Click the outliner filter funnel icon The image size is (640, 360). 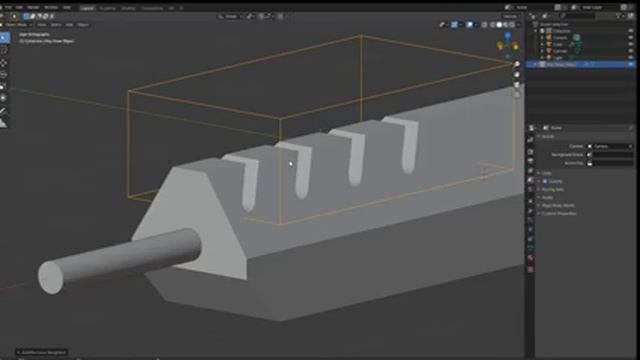coord(619,16)
